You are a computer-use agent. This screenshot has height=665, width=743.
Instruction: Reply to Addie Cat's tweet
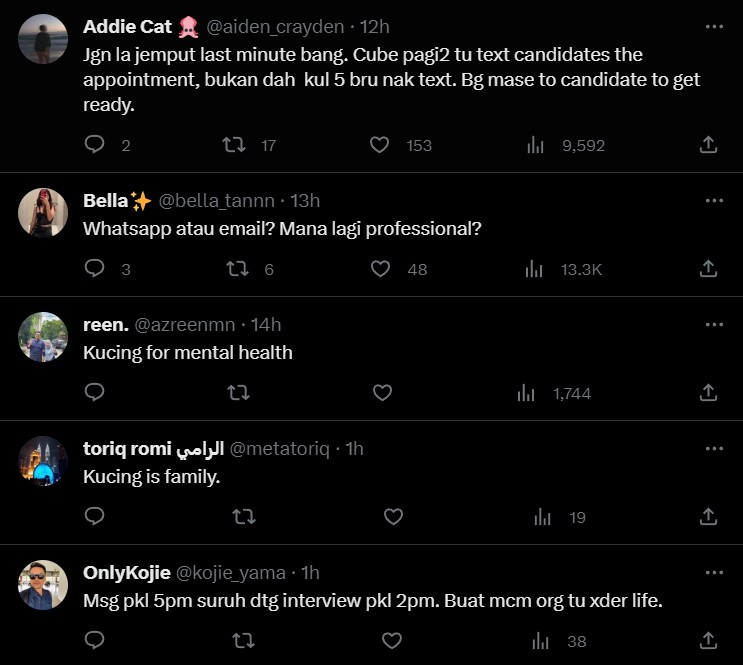click(x=95, y=145)
